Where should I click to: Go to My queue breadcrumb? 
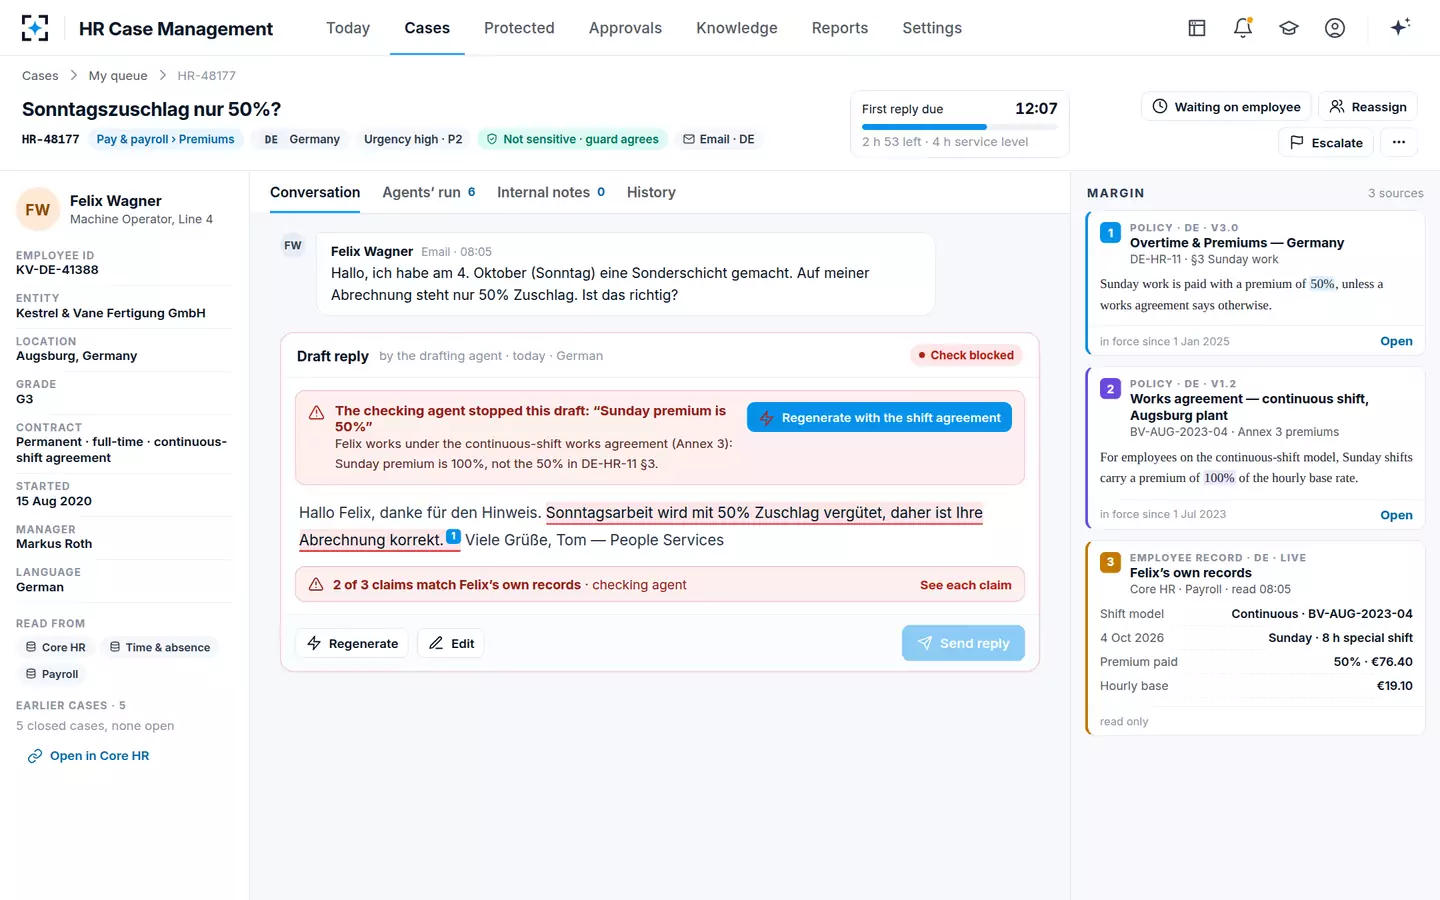tap(118, 75)
